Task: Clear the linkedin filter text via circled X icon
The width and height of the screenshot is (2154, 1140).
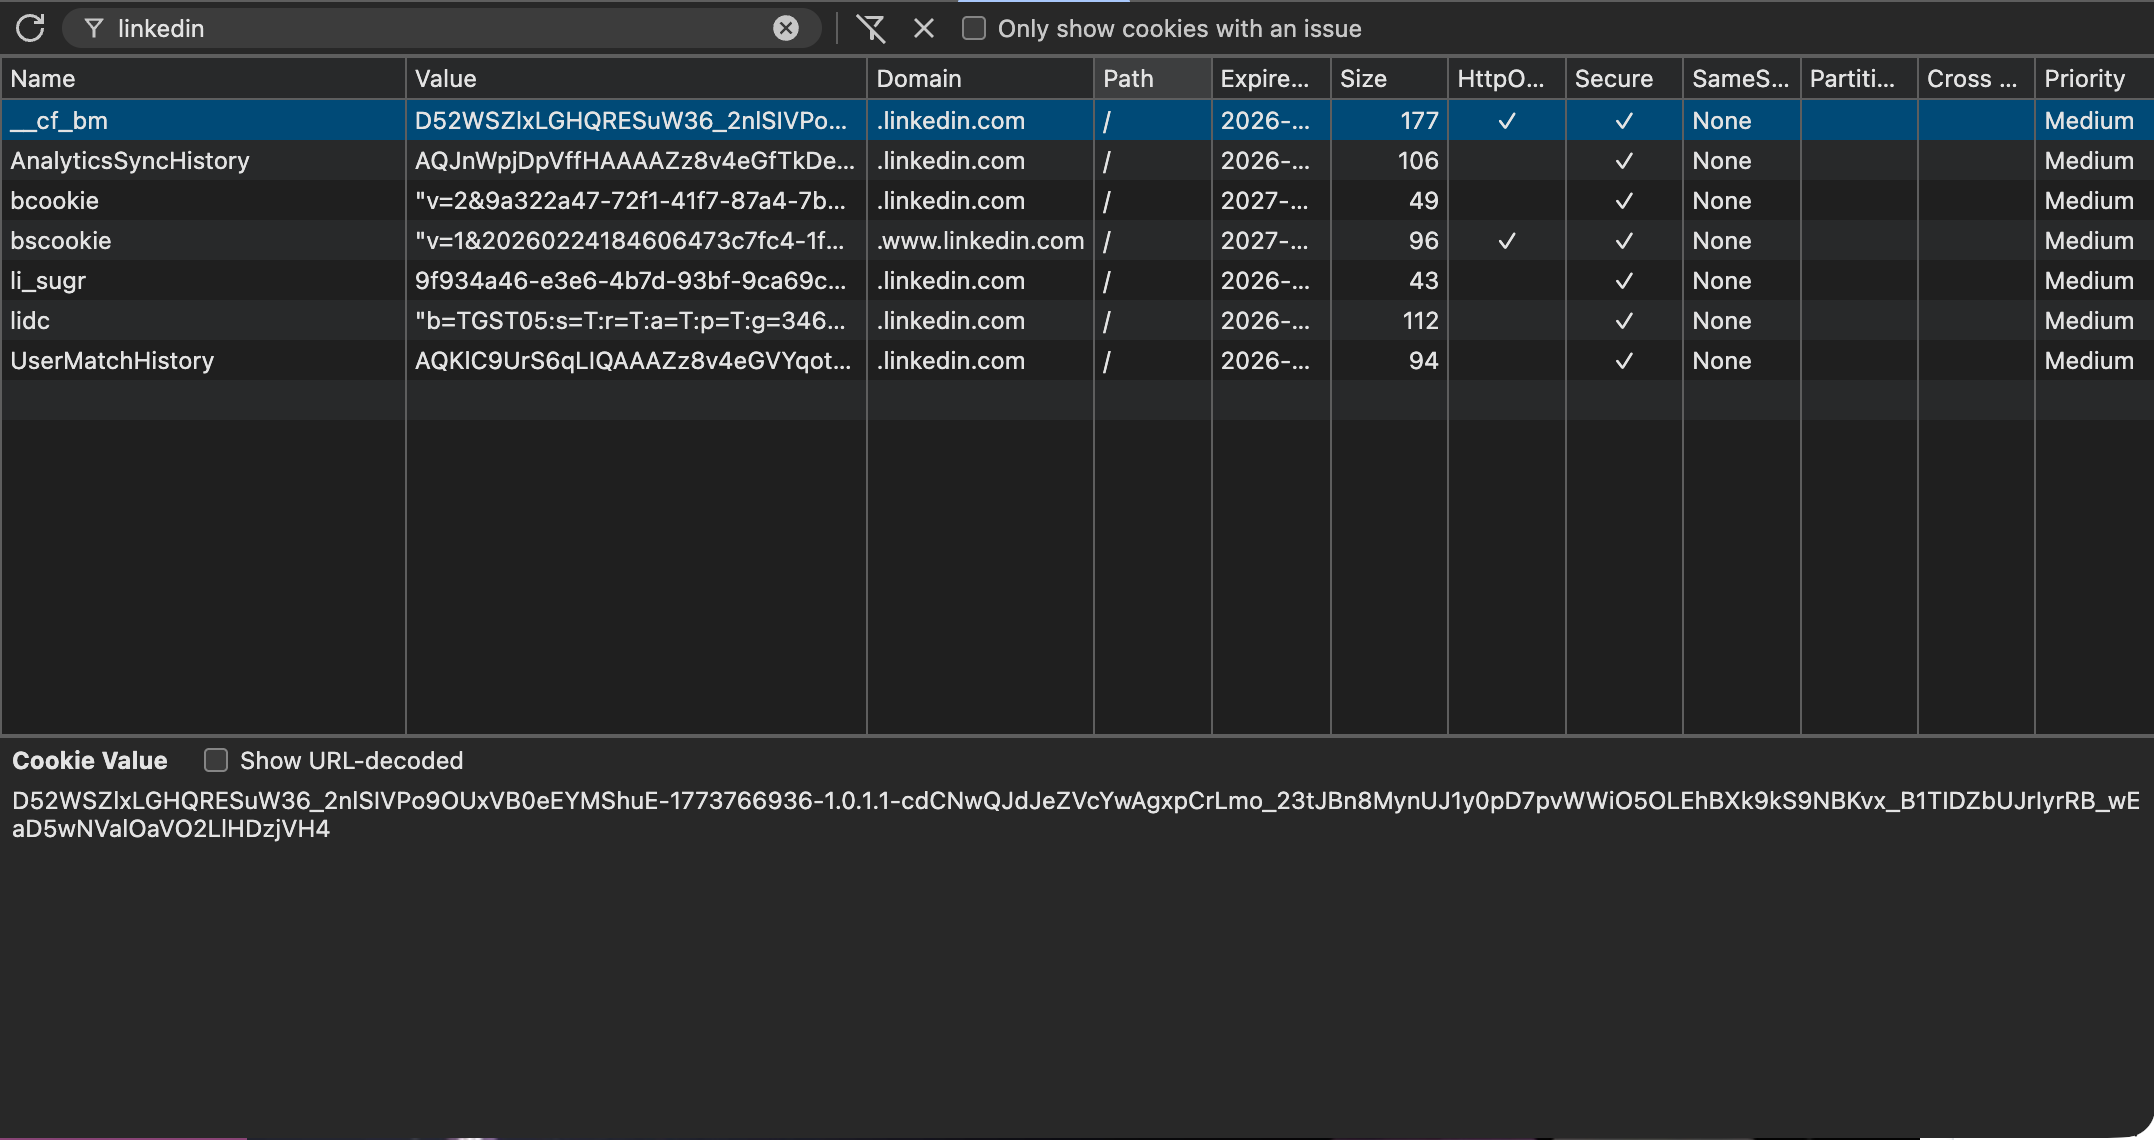Action: (x=788, y=28)
